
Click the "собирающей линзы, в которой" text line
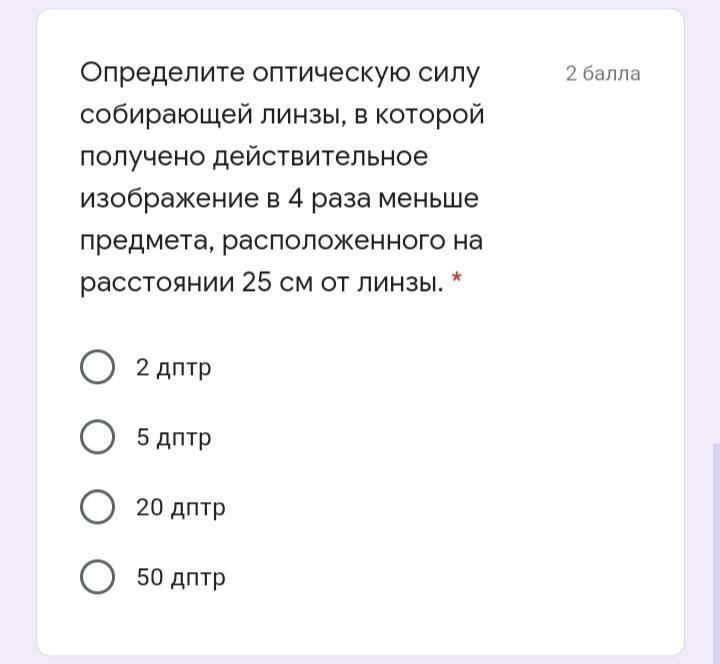tap(282, 114)
